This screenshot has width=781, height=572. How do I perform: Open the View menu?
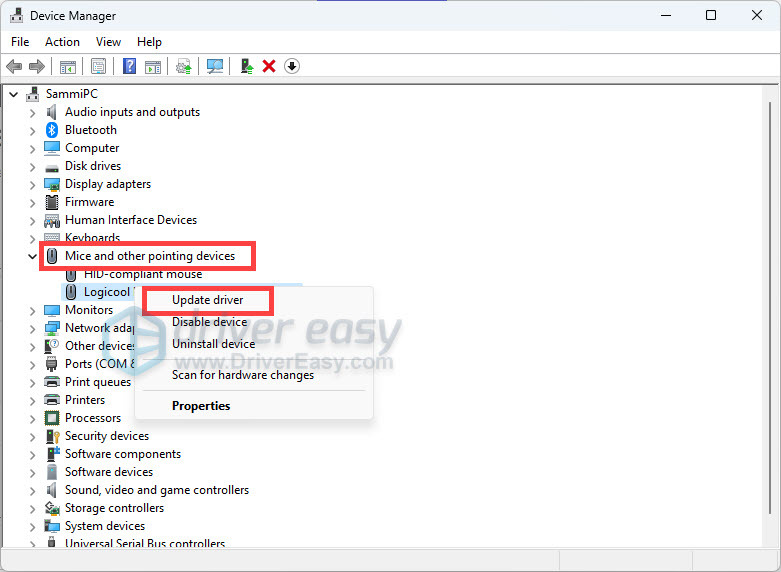(x=108, y=42)
